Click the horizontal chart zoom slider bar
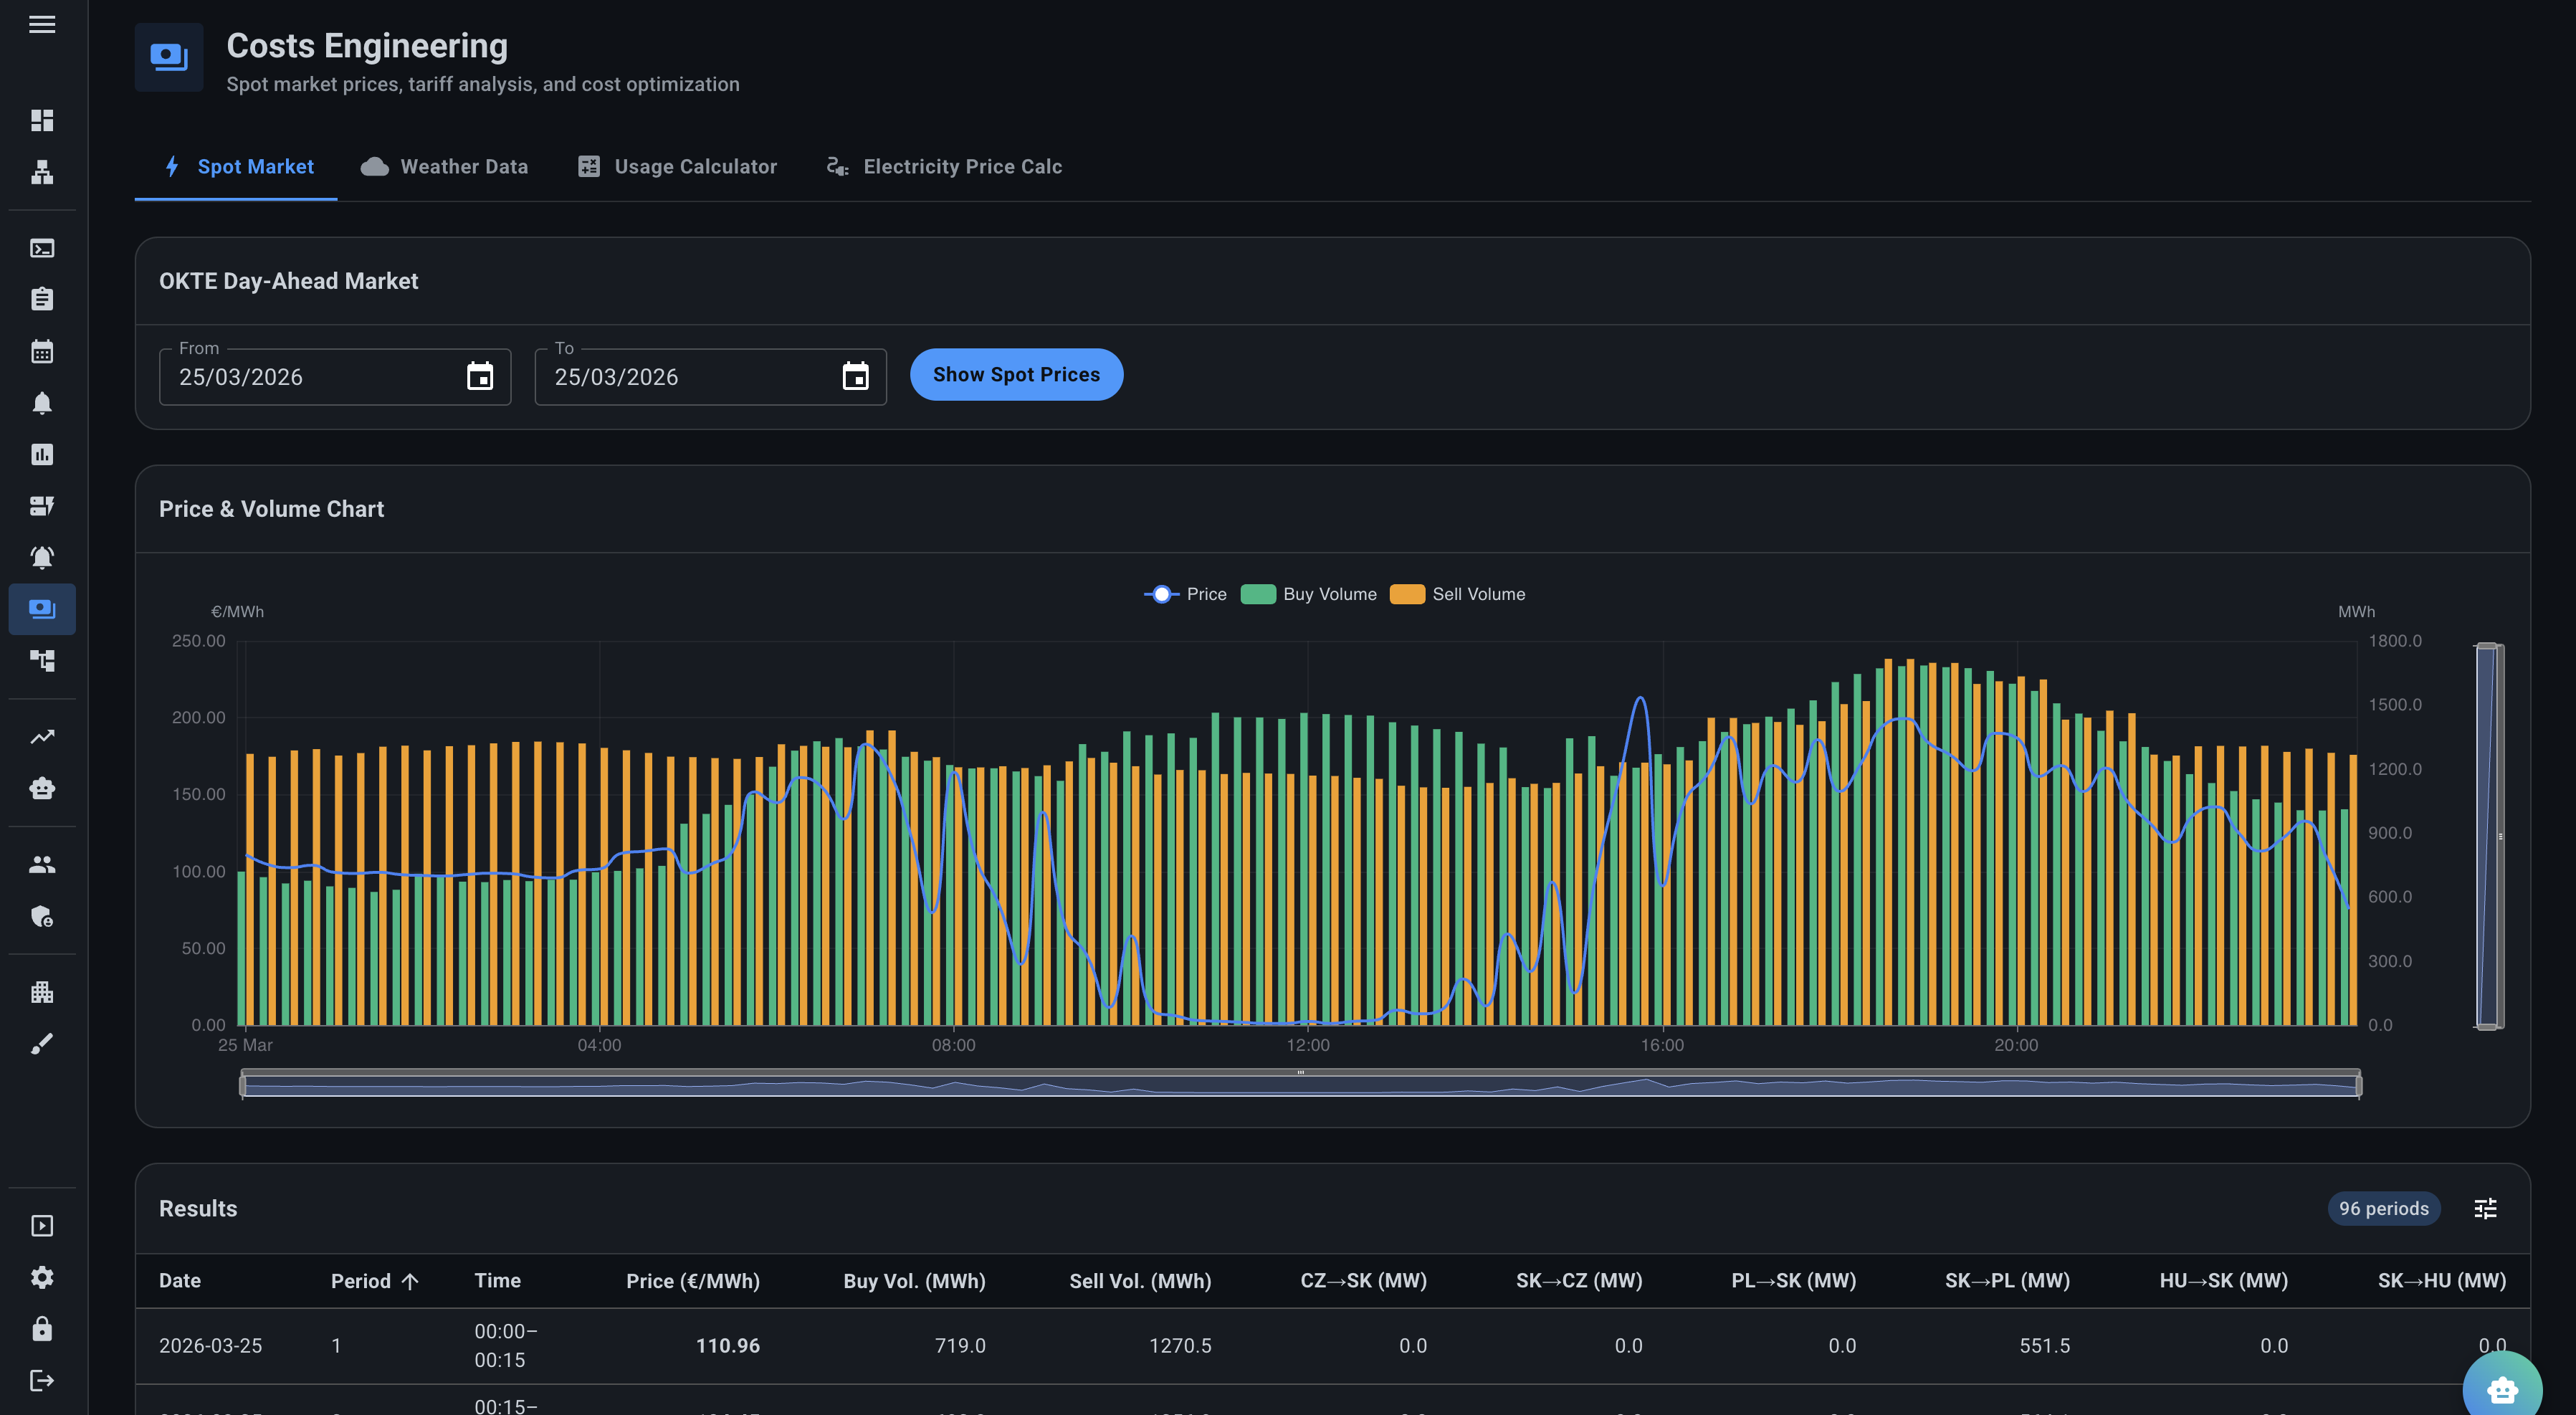2576x1415 pixels. click(x=1300, y=1085)
